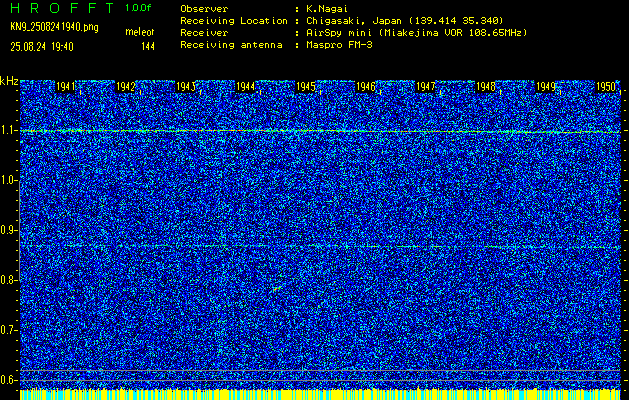Click the HROFFT program title
Viewport: 629px width, 400px height.
tap(62, 8)
